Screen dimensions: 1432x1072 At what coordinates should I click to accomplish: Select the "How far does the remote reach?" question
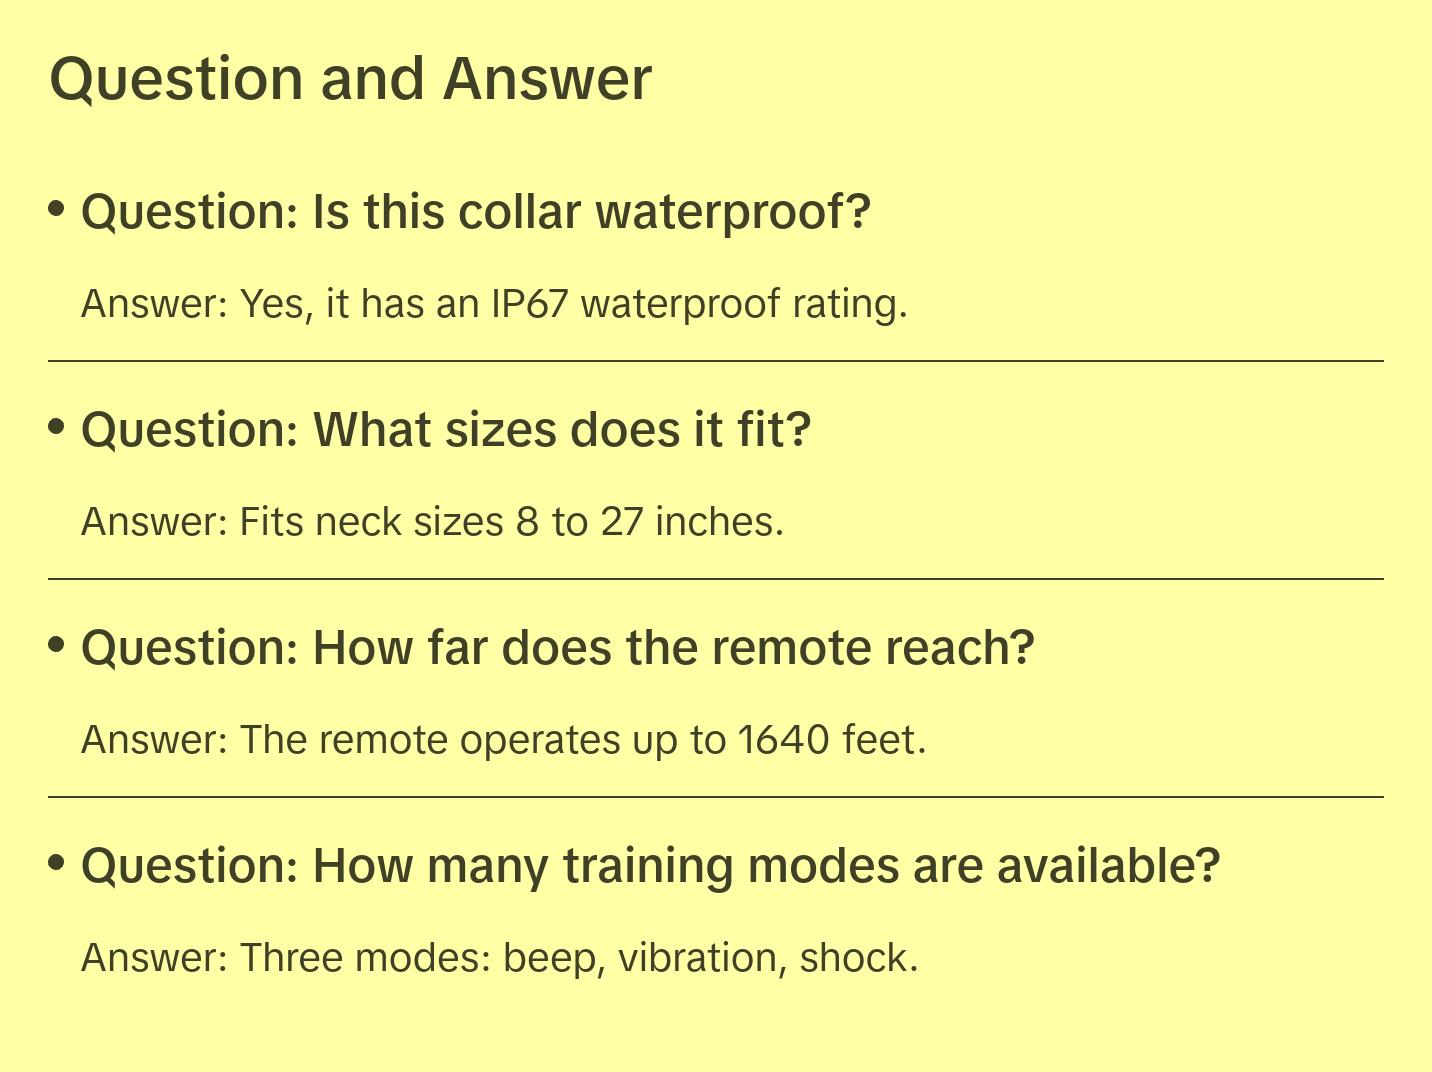pos(557,648)
